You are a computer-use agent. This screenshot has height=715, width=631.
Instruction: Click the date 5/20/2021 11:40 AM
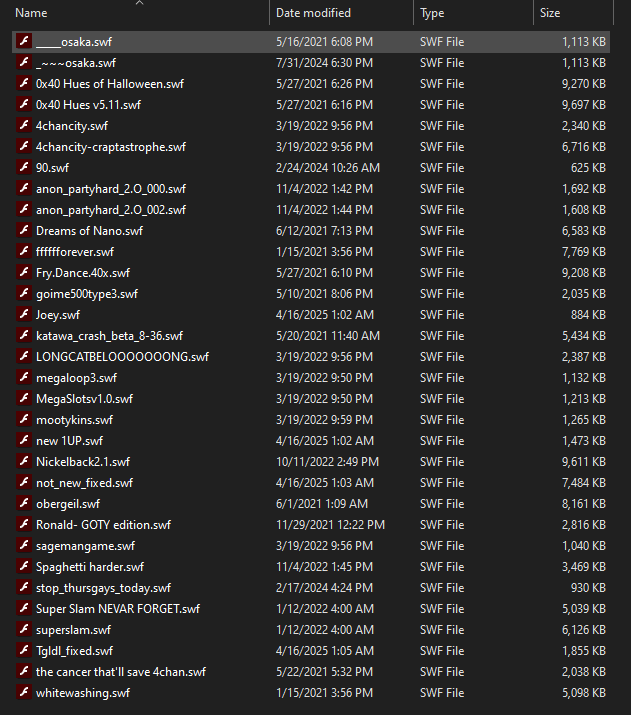(x=328, y=335)
